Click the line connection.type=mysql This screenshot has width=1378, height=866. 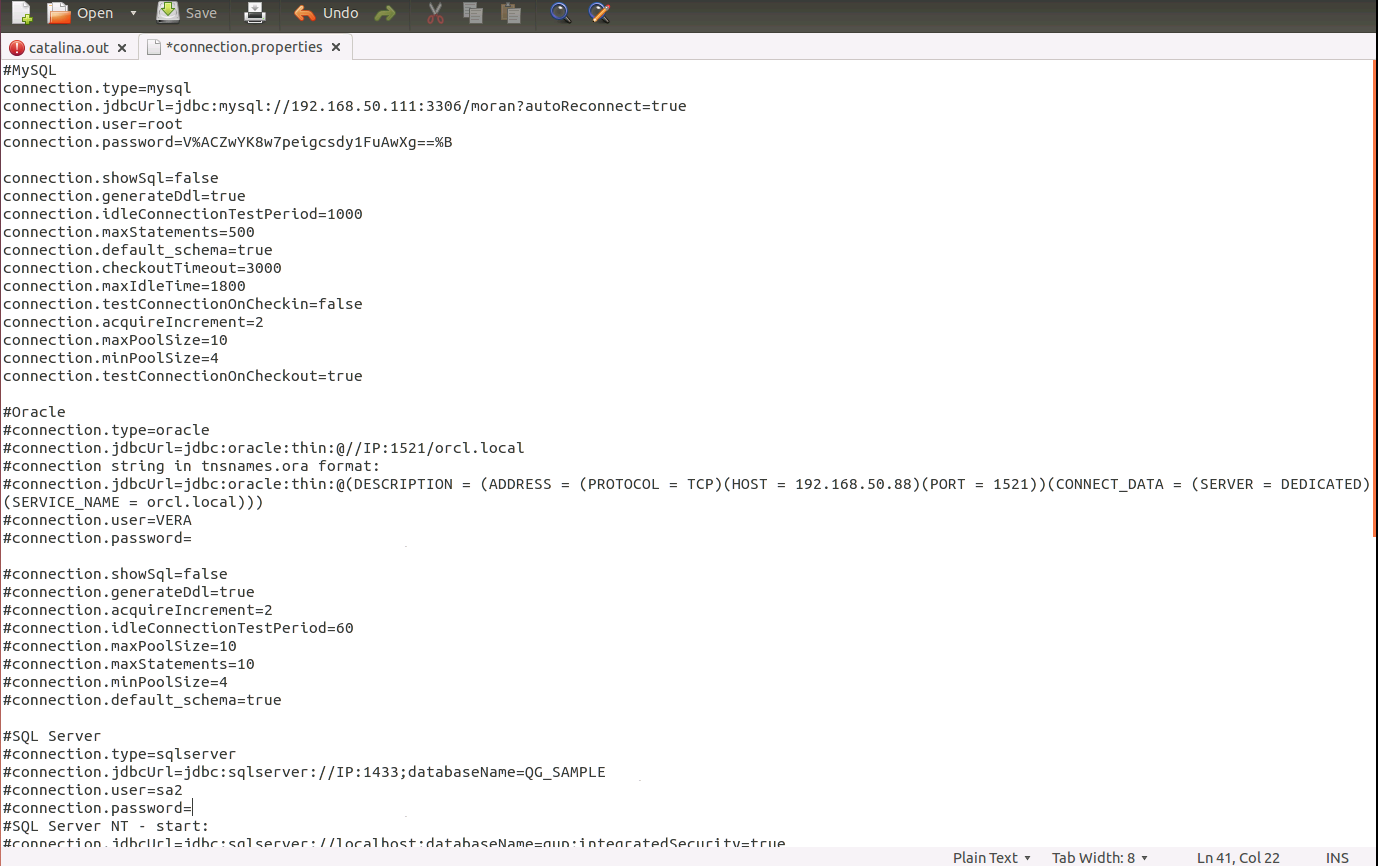(x=97, y=88)
